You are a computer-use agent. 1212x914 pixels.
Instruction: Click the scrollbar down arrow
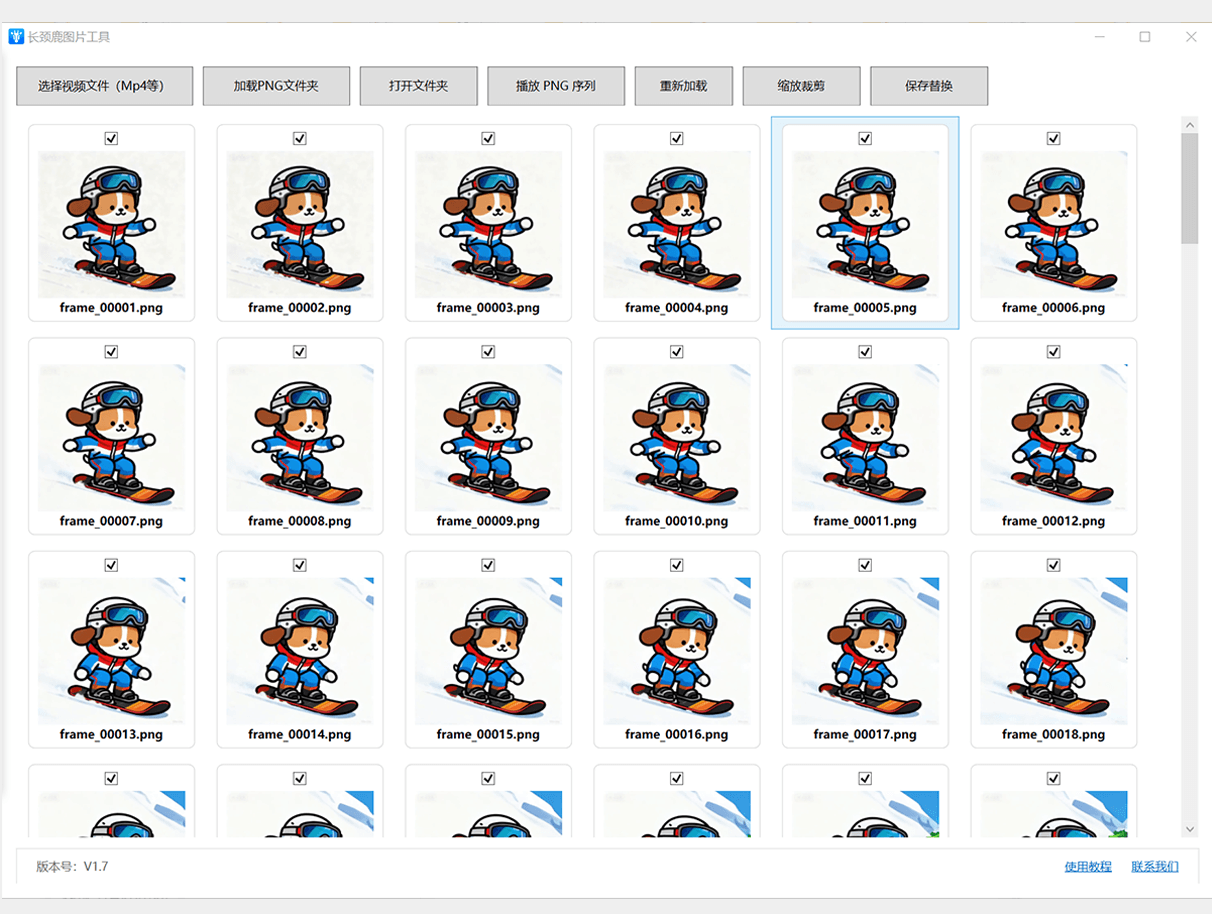pos(1190,829)
